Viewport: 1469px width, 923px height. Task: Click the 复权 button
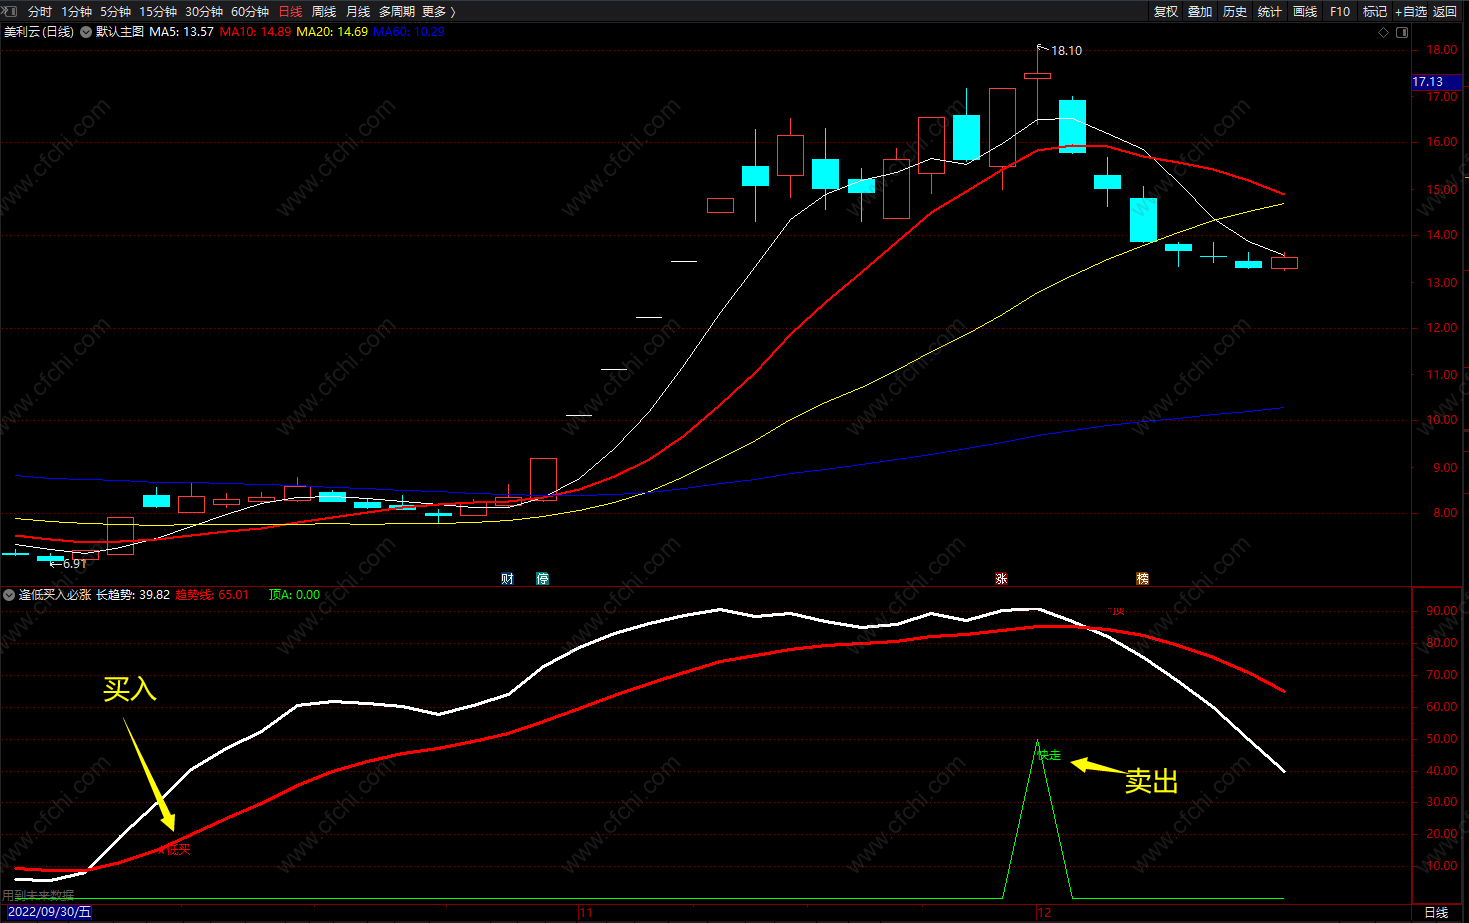(x=1166, y=12)
